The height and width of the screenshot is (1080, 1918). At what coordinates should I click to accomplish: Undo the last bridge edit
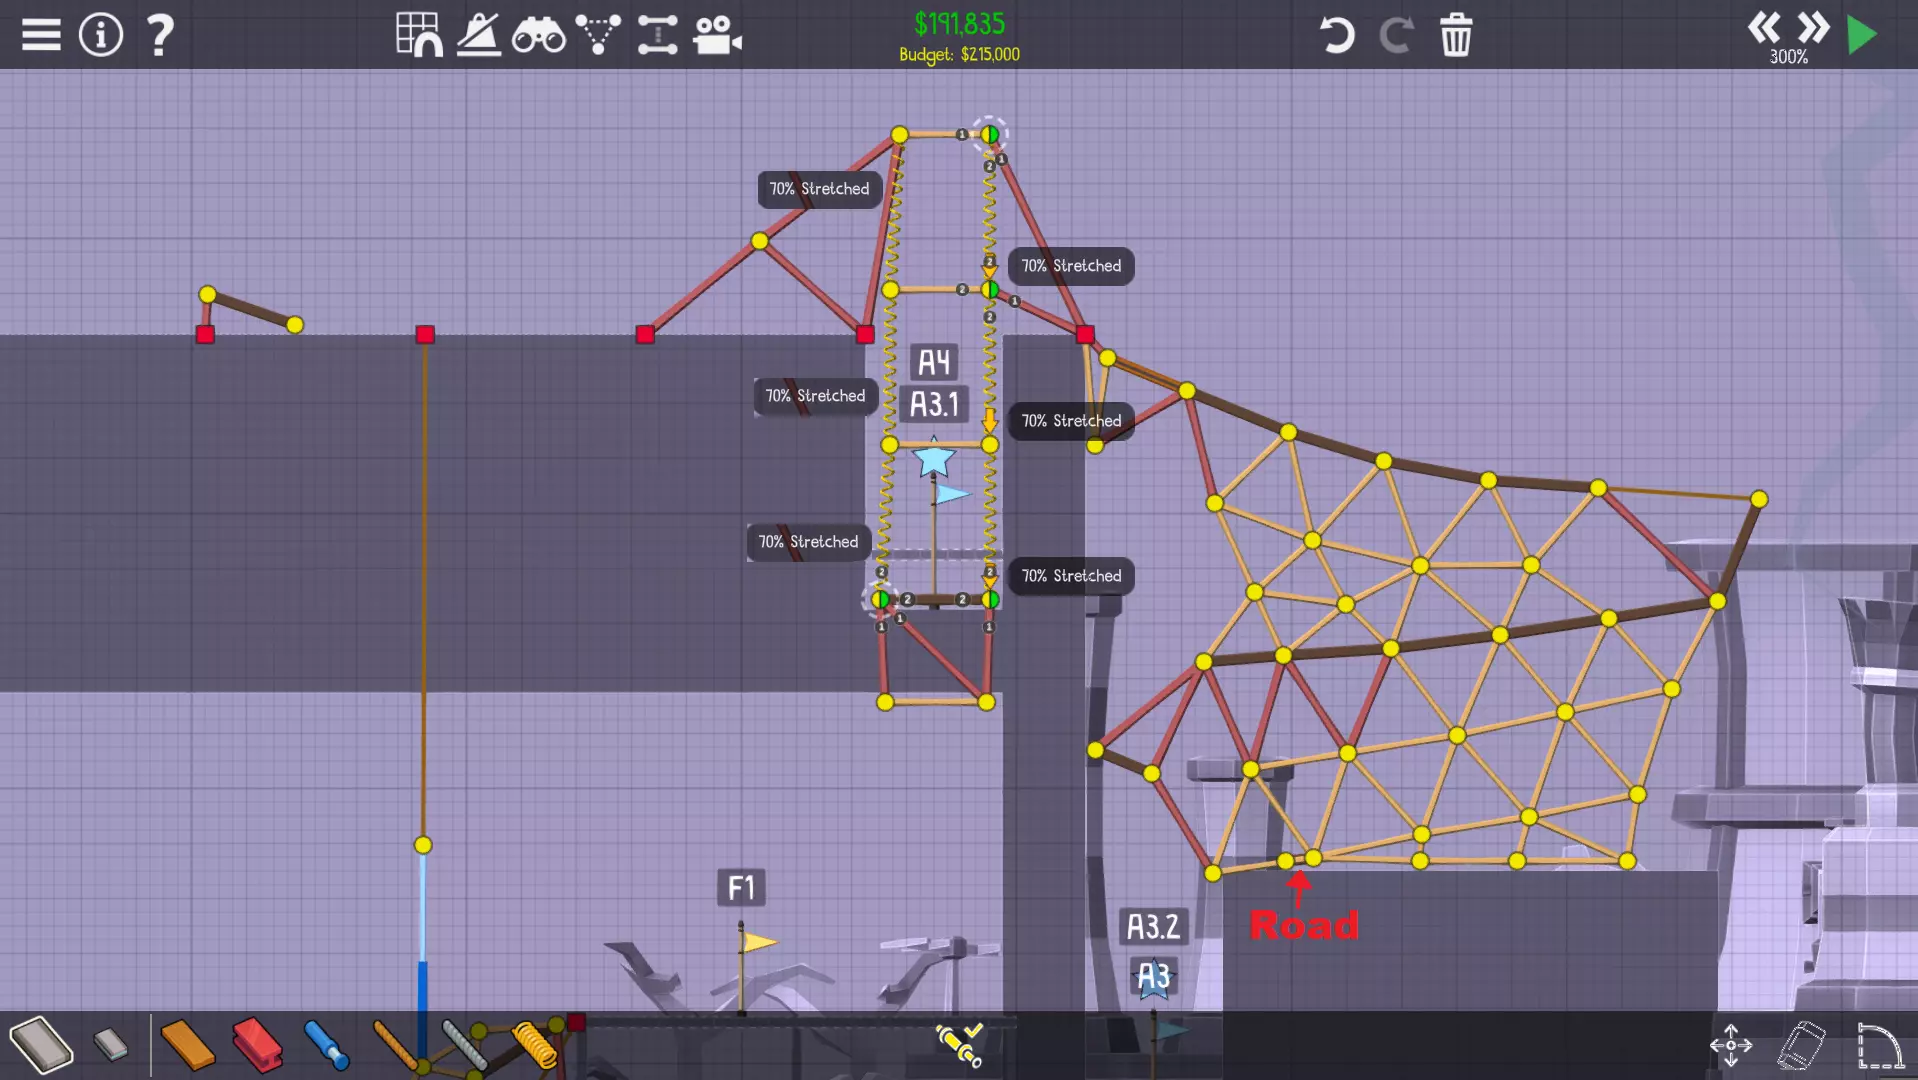point(1336,35)
